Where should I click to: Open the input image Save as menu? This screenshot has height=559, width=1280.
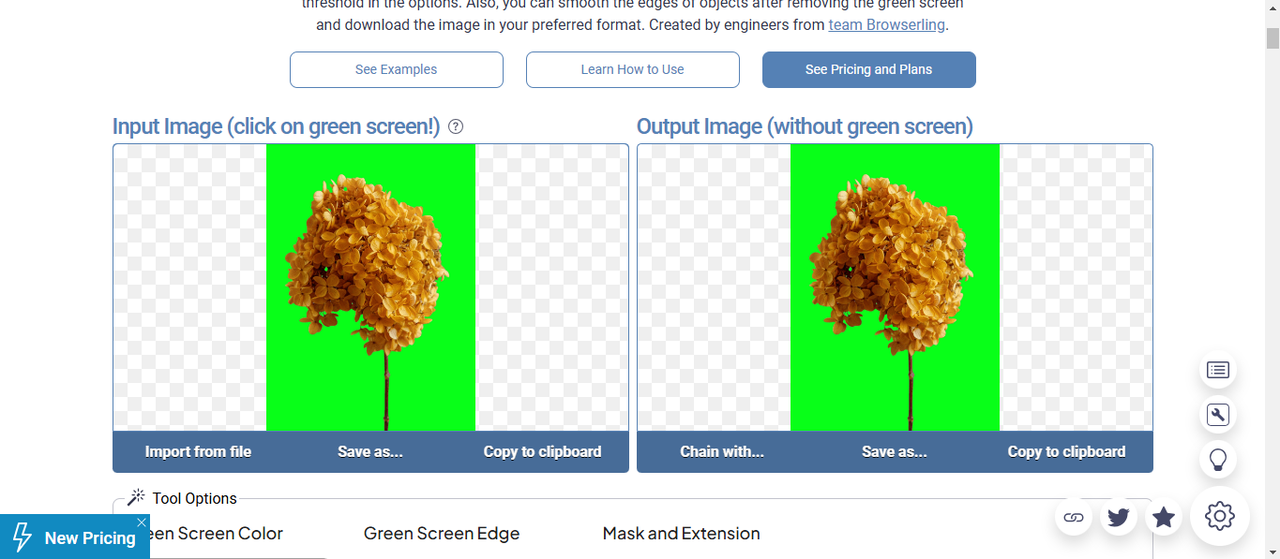[x=370, y=452]
